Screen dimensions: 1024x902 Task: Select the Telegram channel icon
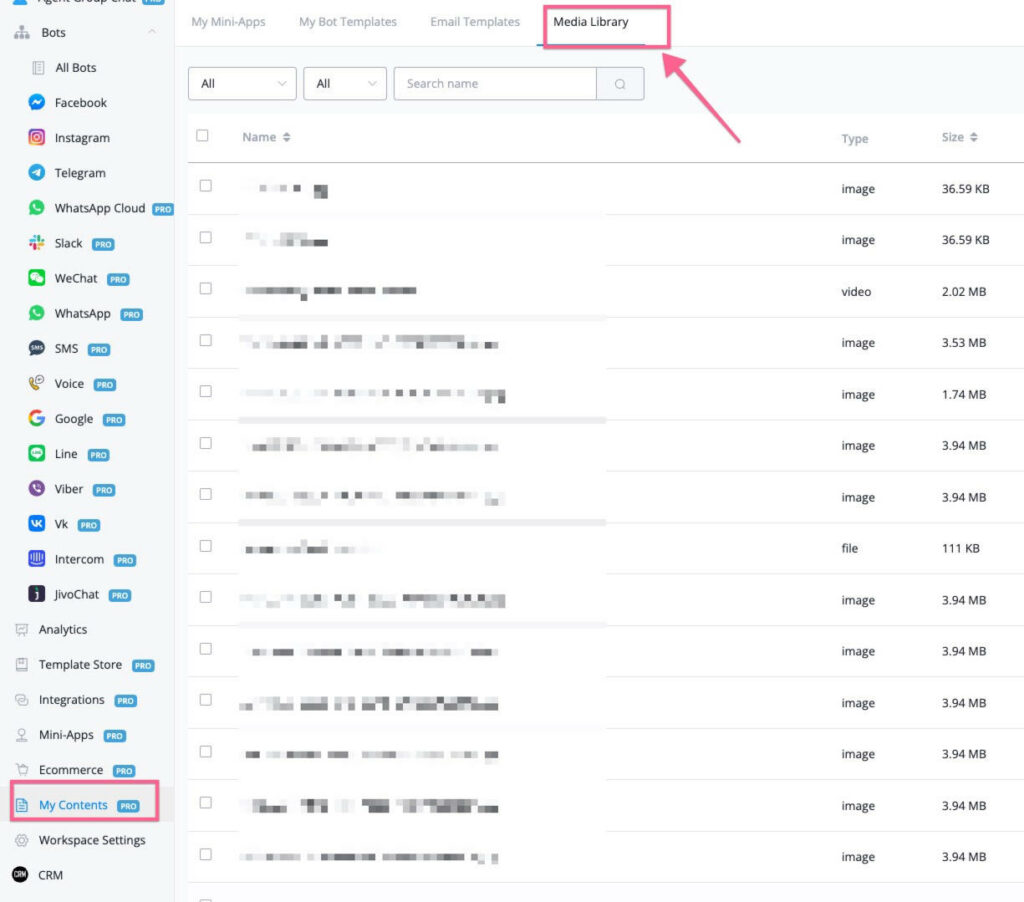click(x=37, y=173)
